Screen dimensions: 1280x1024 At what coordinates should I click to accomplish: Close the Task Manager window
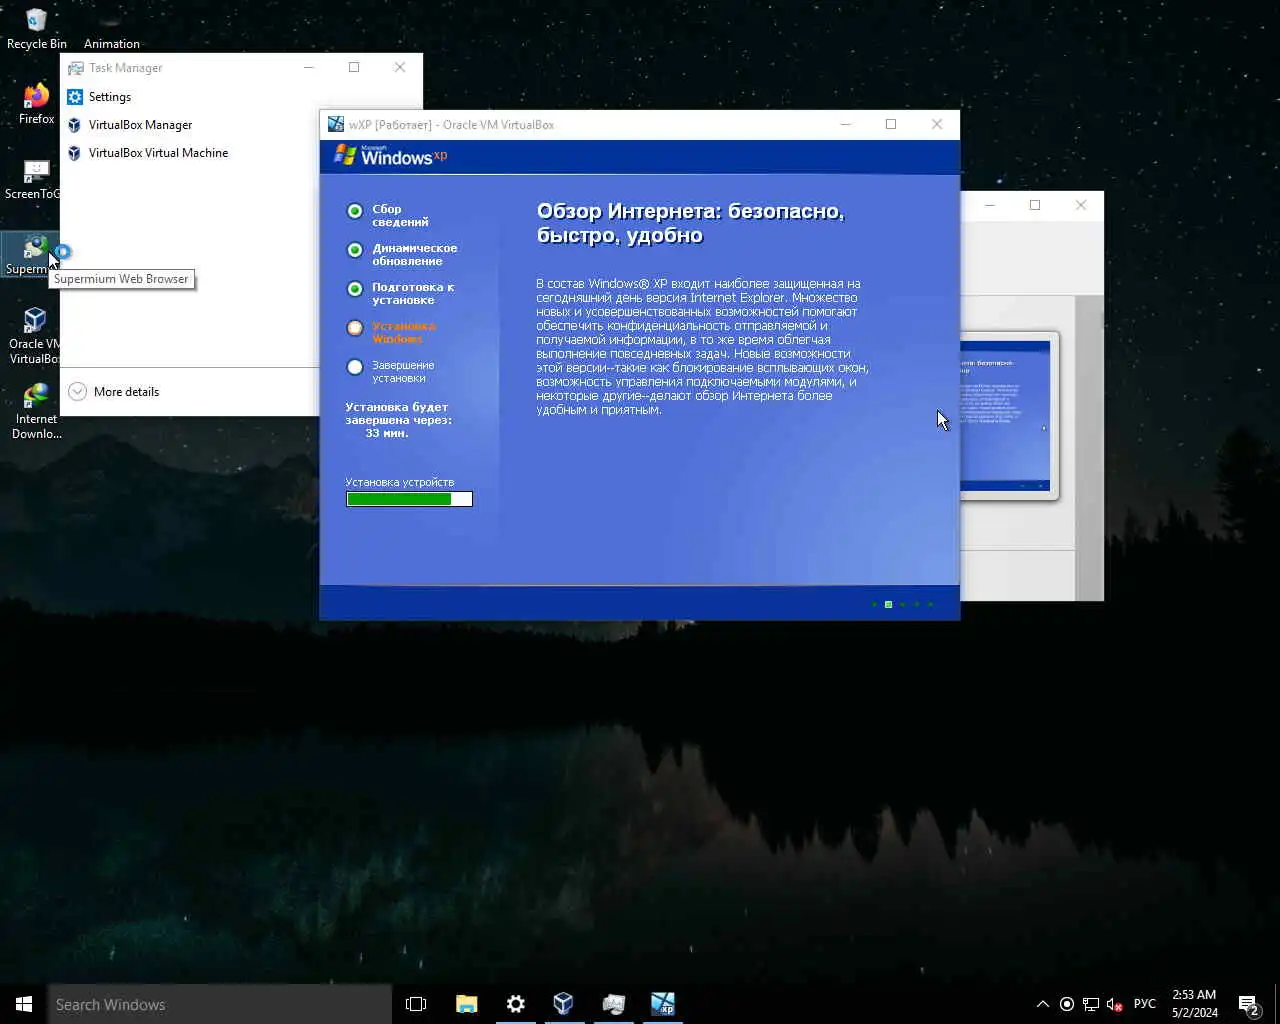tap(400, 67)
